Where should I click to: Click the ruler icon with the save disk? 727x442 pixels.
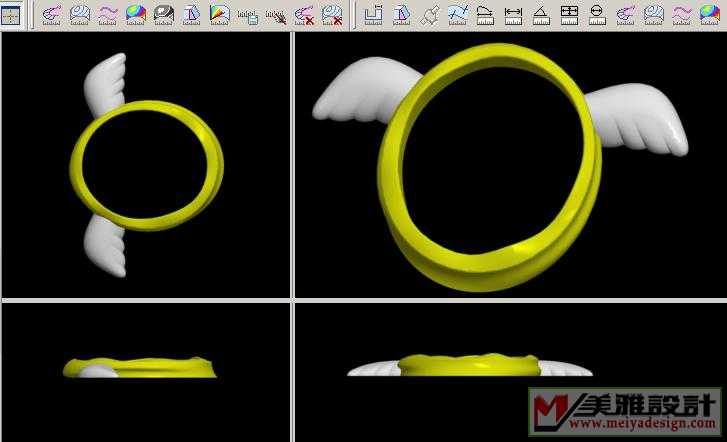coord(248,16)
